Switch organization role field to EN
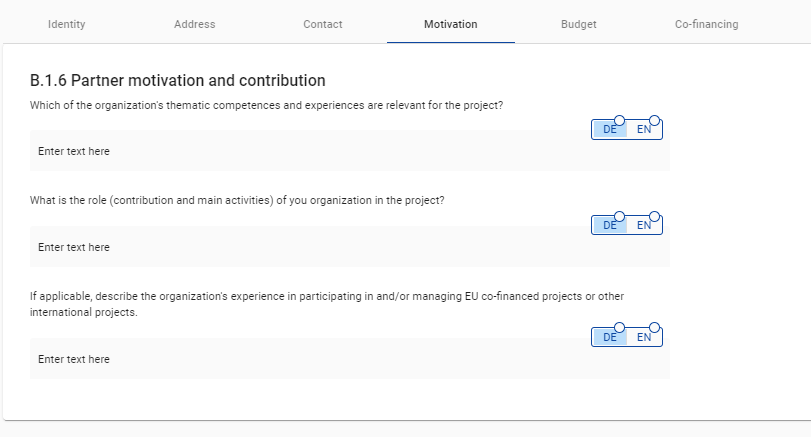The image size is (811, 437). click(x=644, y=226)
